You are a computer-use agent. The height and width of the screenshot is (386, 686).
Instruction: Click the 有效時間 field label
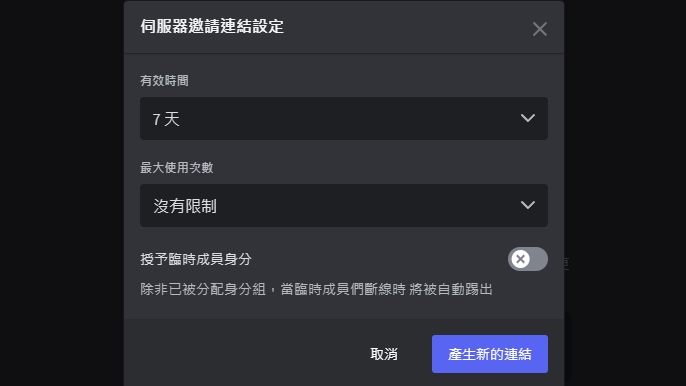point(164,81)
